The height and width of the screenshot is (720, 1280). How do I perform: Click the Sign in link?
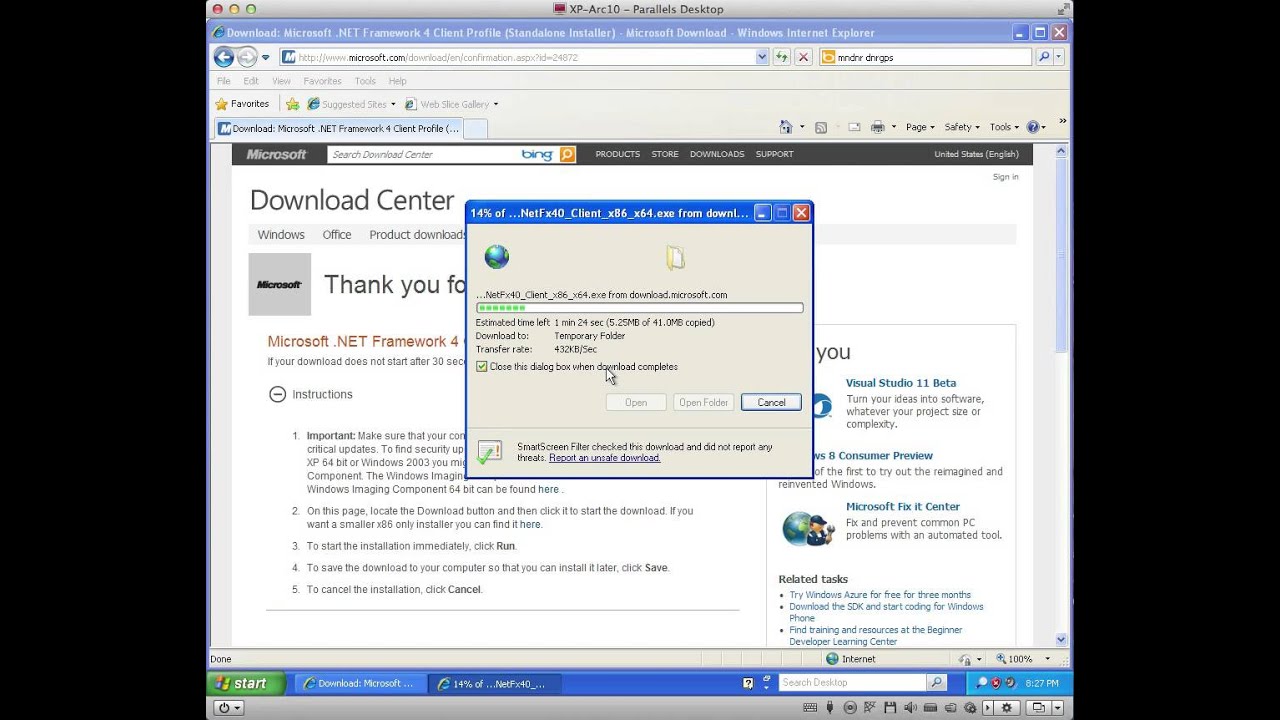pos(1005,177)
